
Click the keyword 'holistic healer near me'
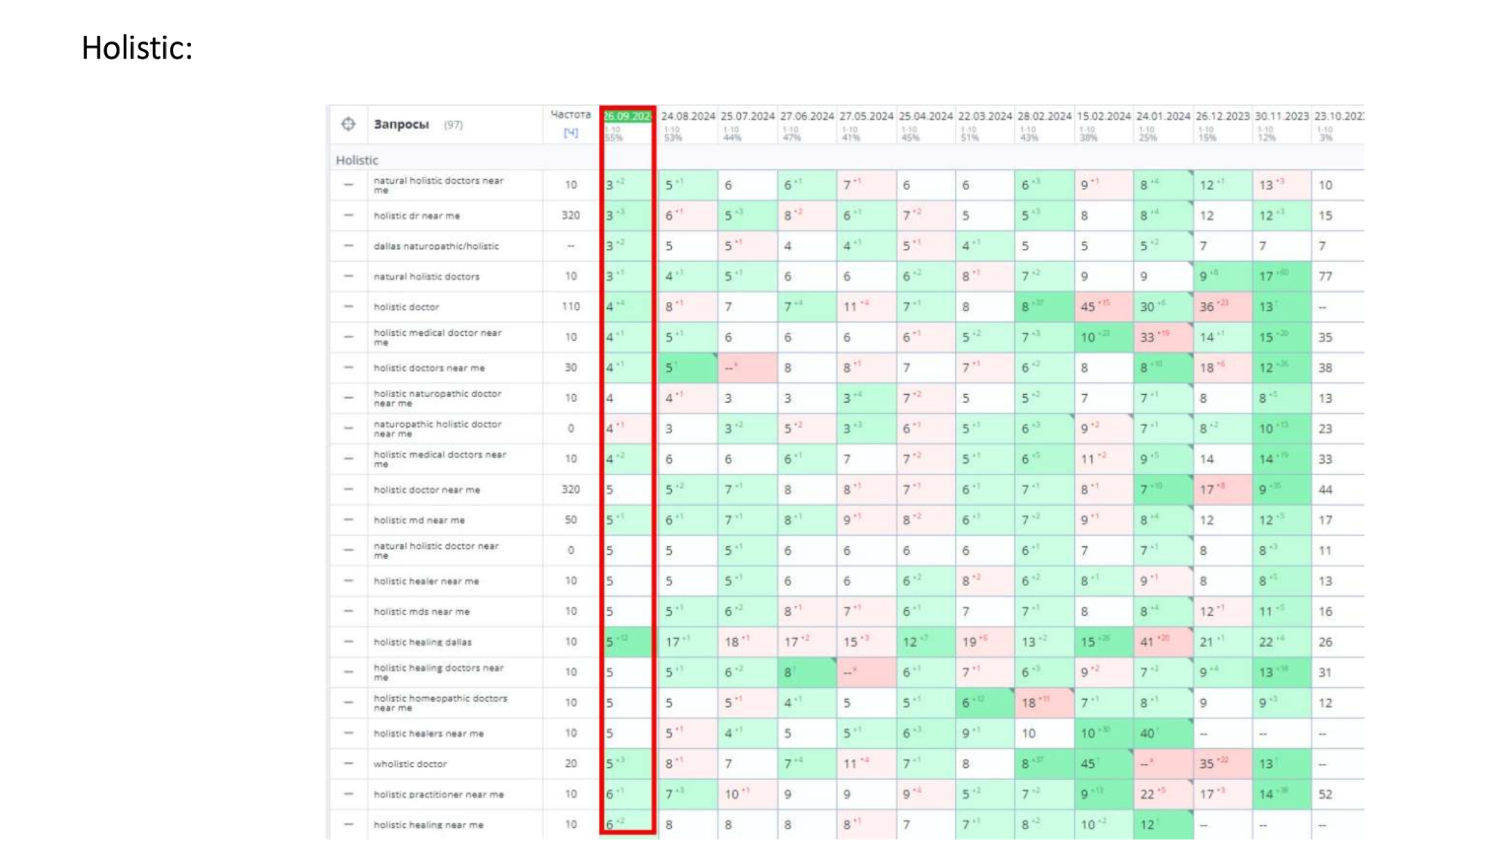click(x=426, y=581)
